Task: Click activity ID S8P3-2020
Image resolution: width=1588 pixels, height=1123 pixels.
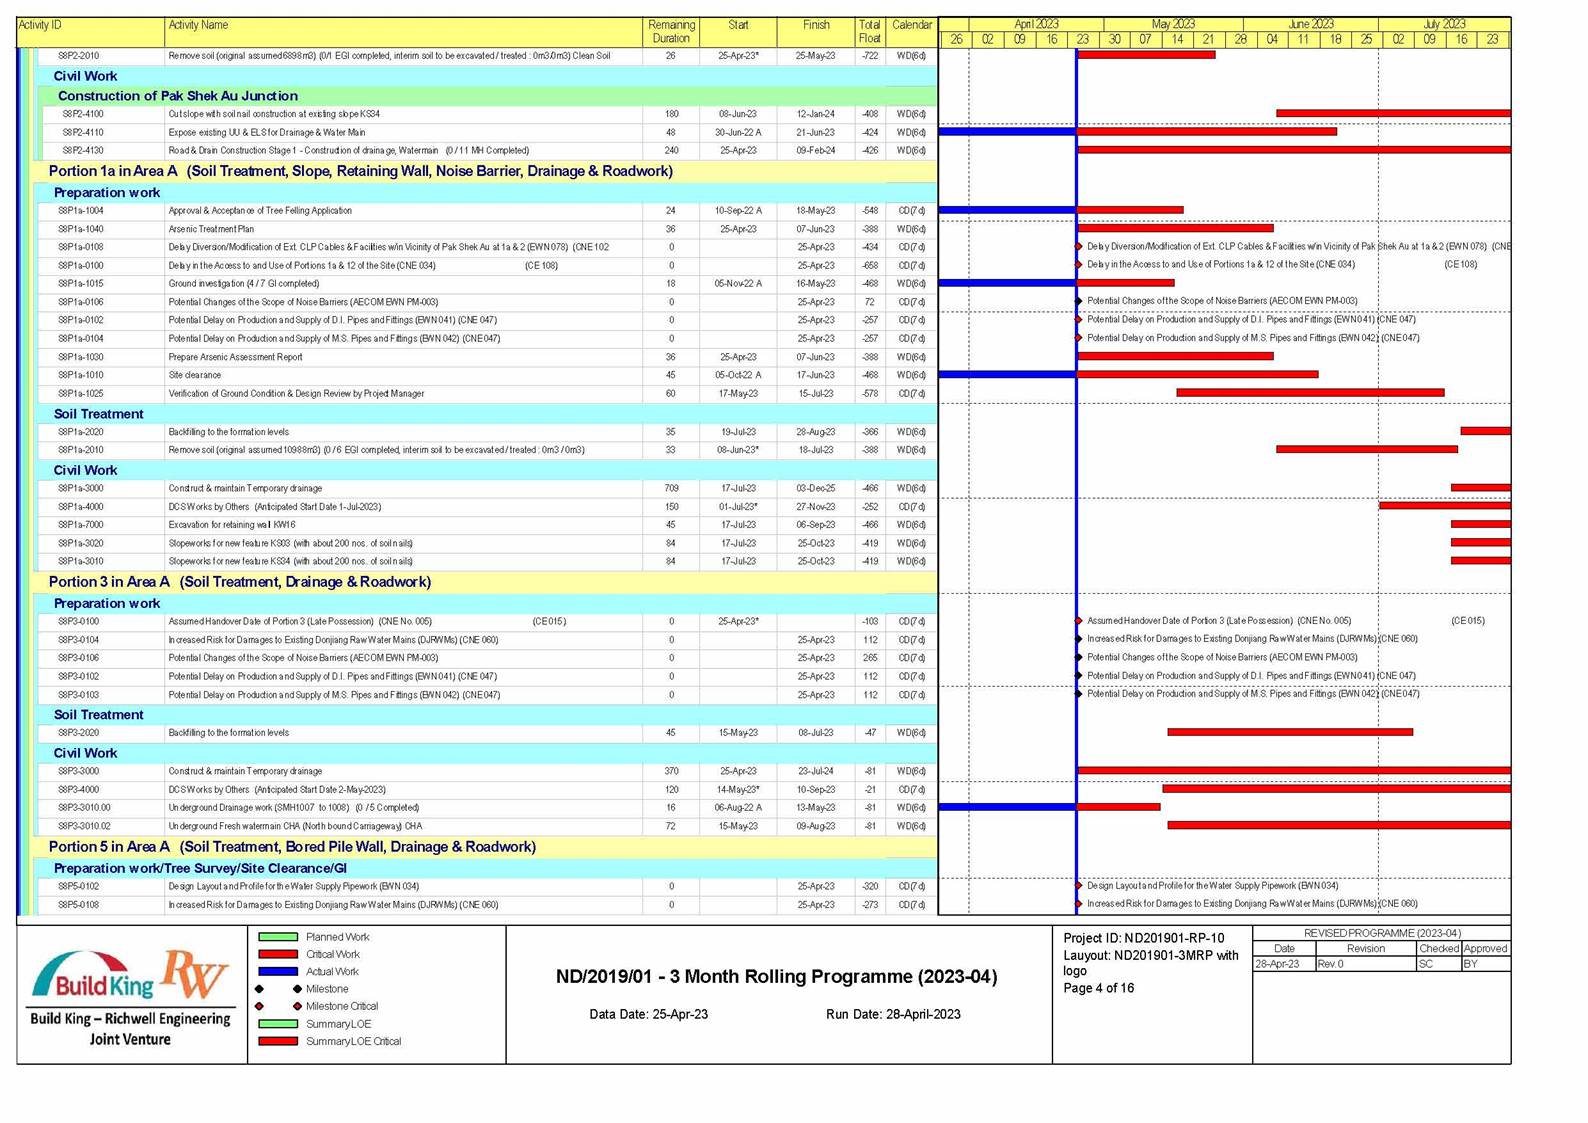Action: coord(78,733)
